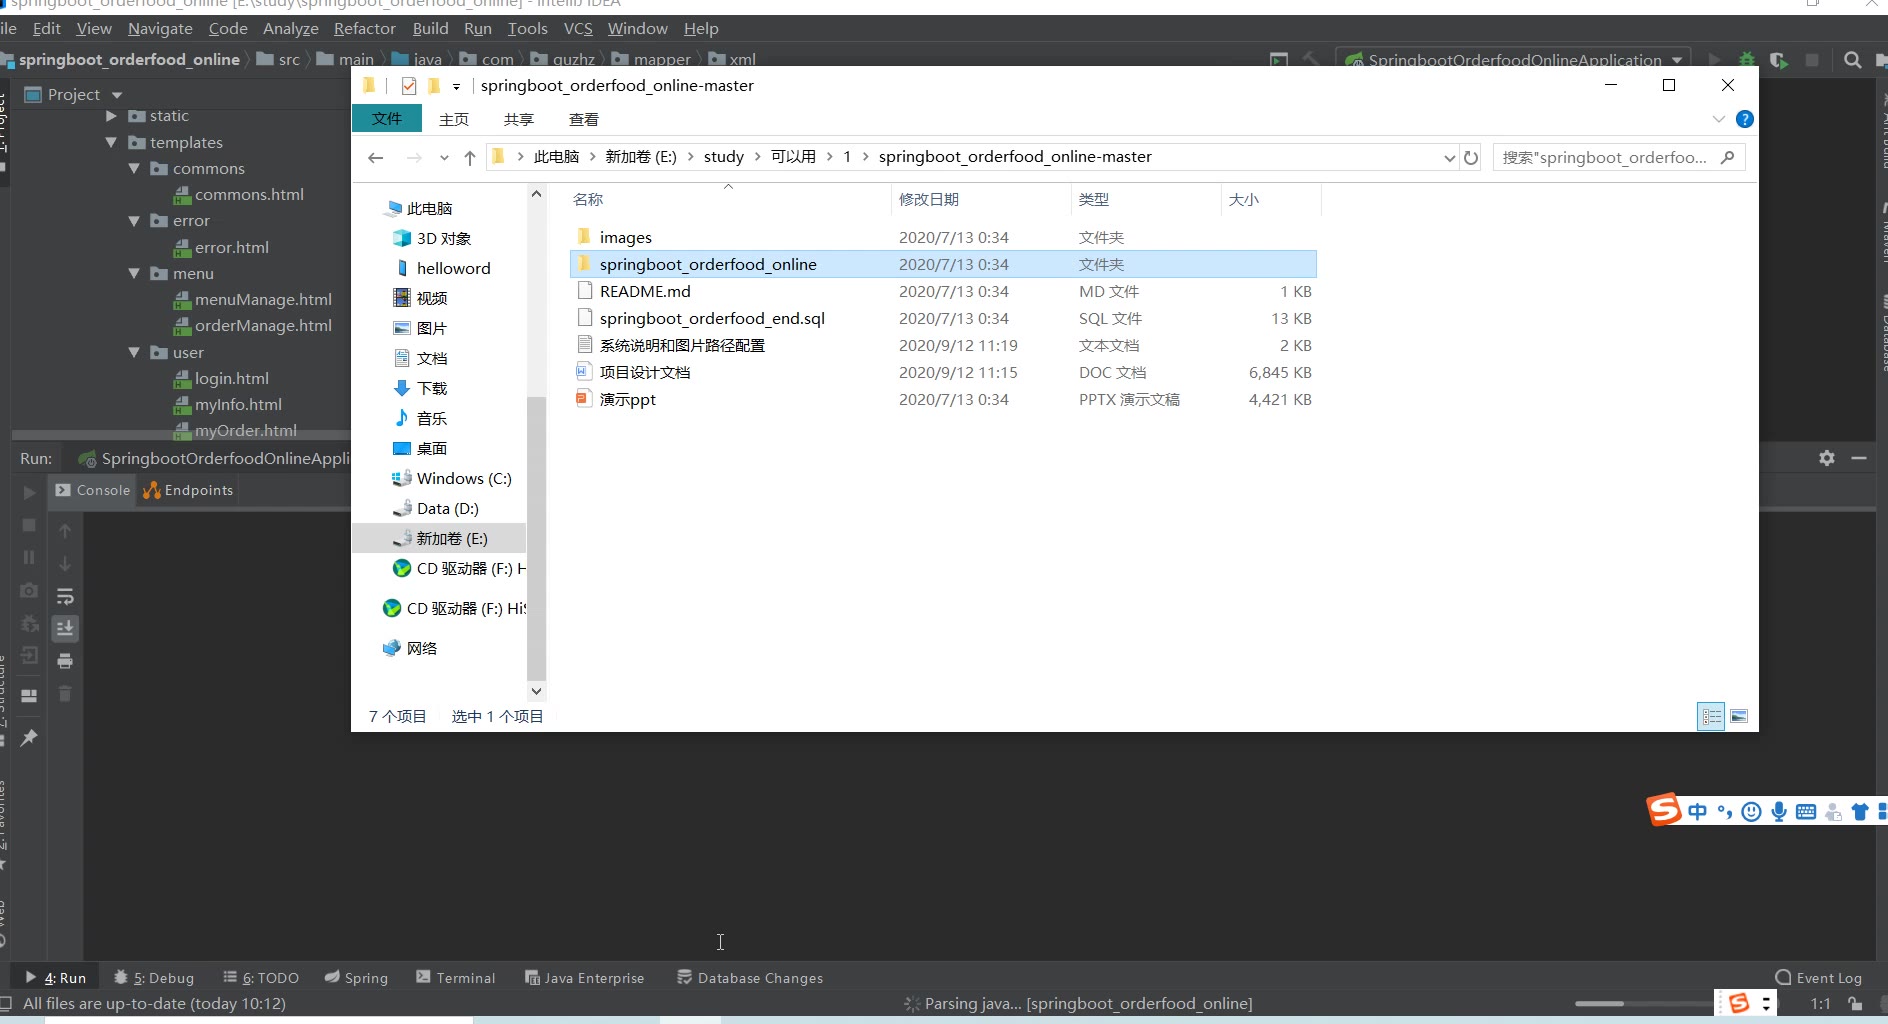Restore layout icon in Run sidebar
This screenshot has width=1888, height=1024.
[29, 695]
